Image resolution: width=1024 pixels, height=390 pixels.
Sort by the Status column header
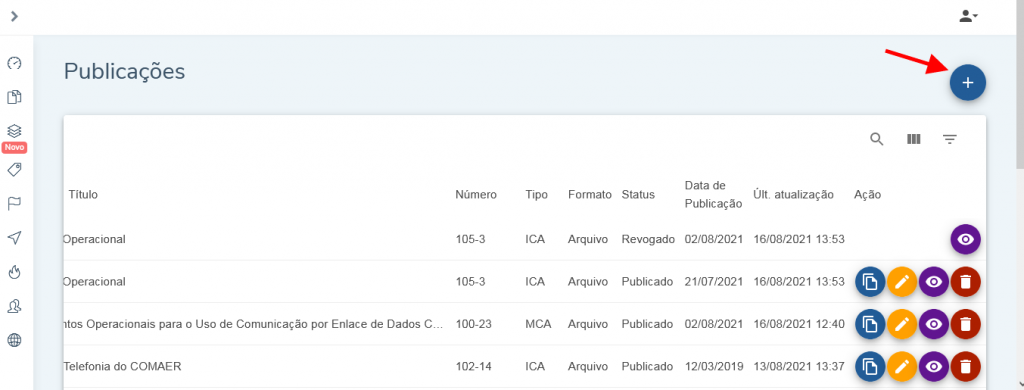[638, 195]
